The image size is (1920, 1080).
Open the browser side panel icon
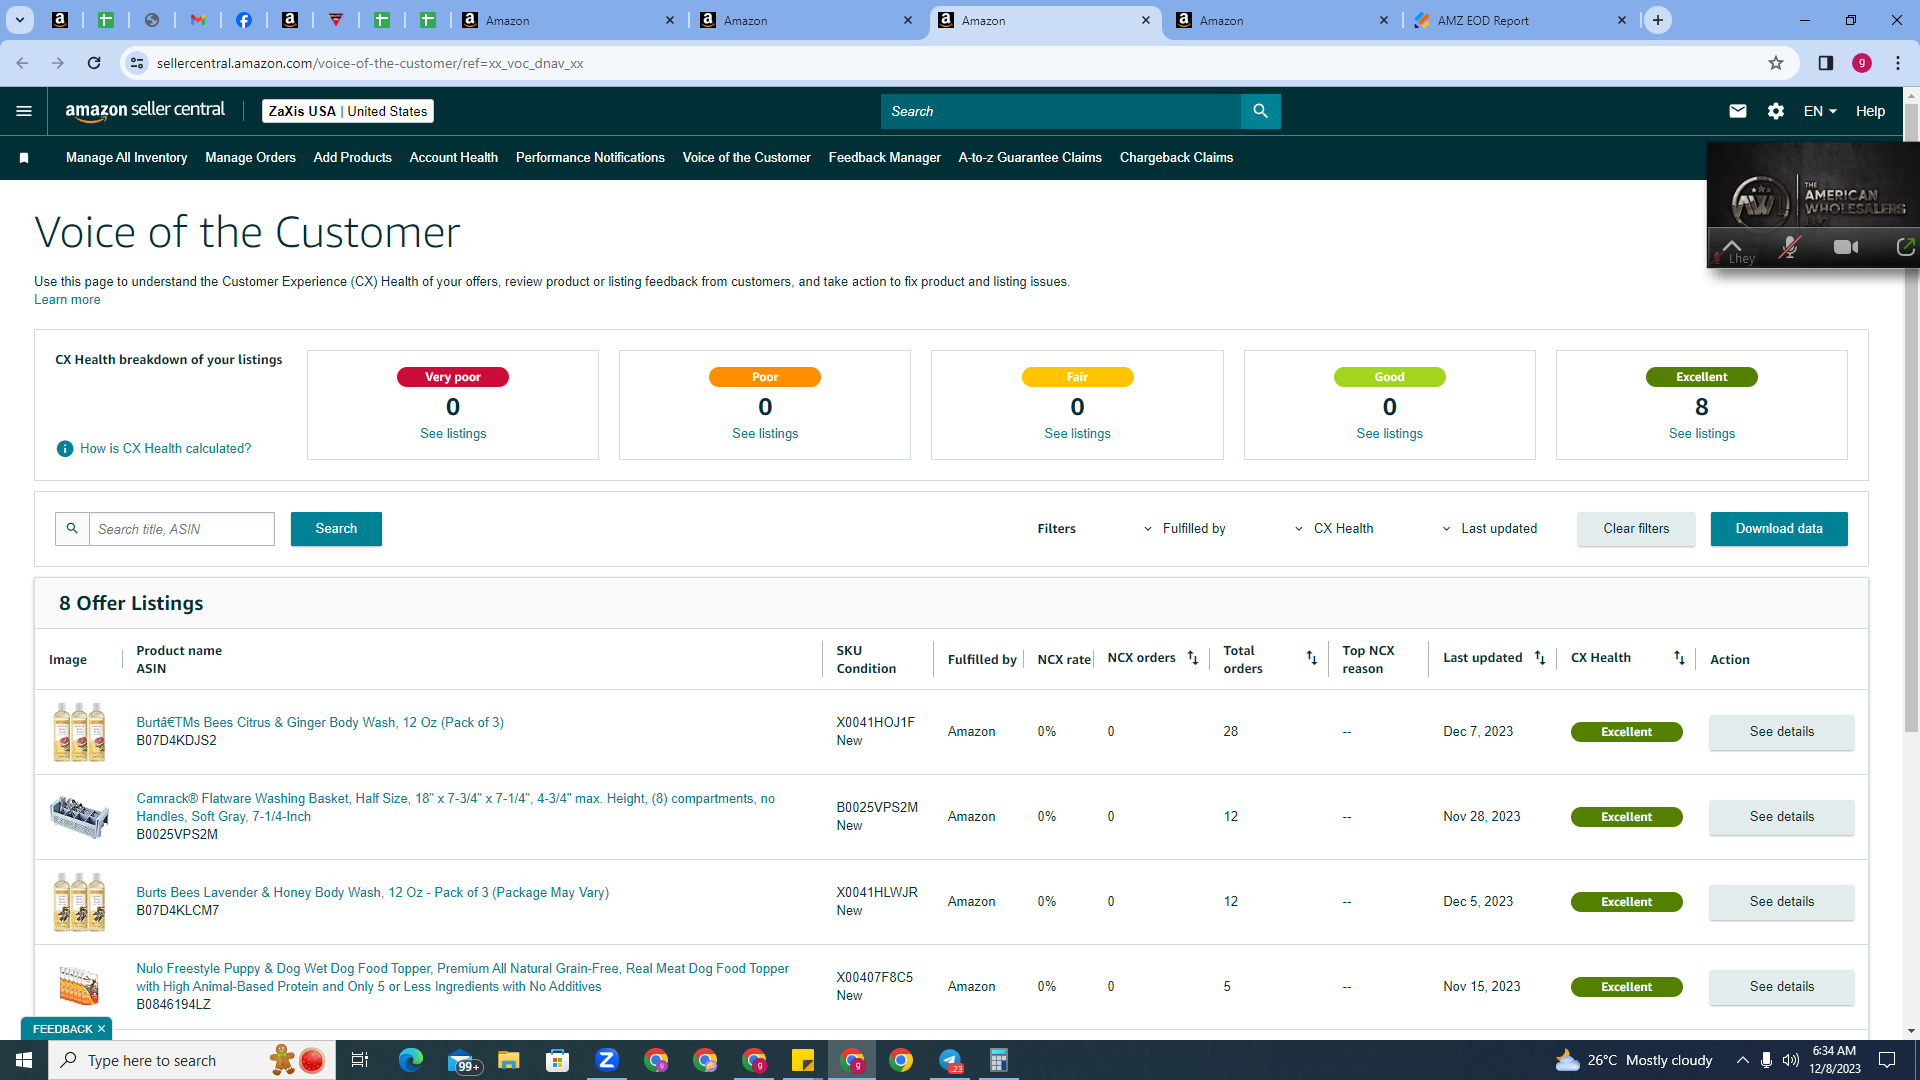(1826, 63)
